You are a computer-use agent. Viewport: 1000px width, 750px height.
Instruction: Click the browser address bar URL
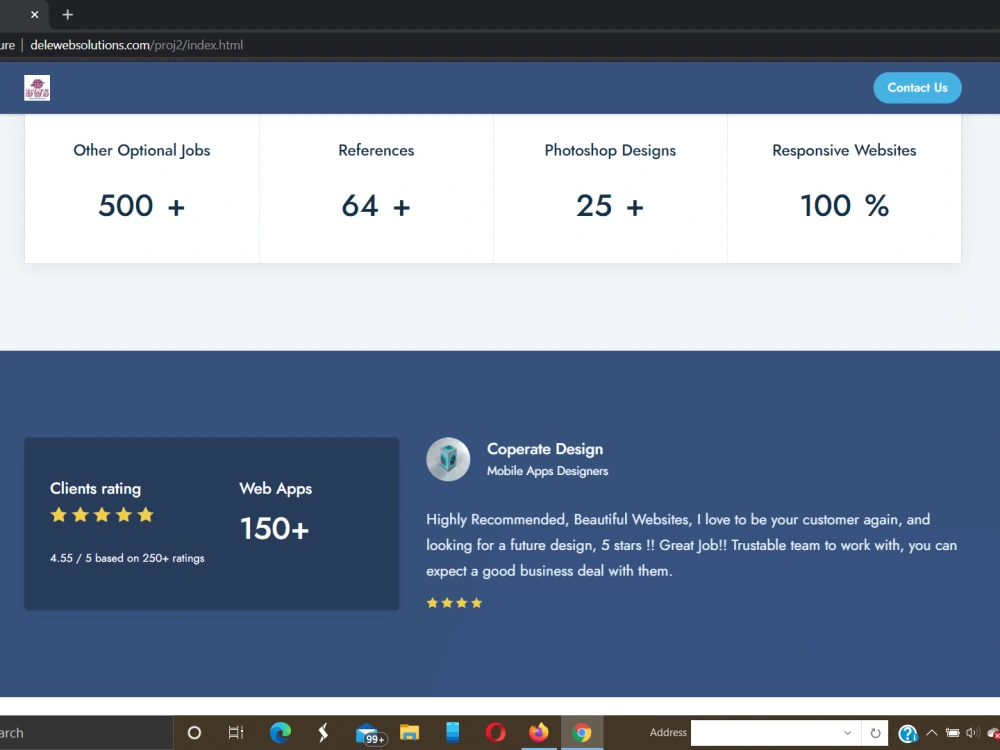pos(136,45)
